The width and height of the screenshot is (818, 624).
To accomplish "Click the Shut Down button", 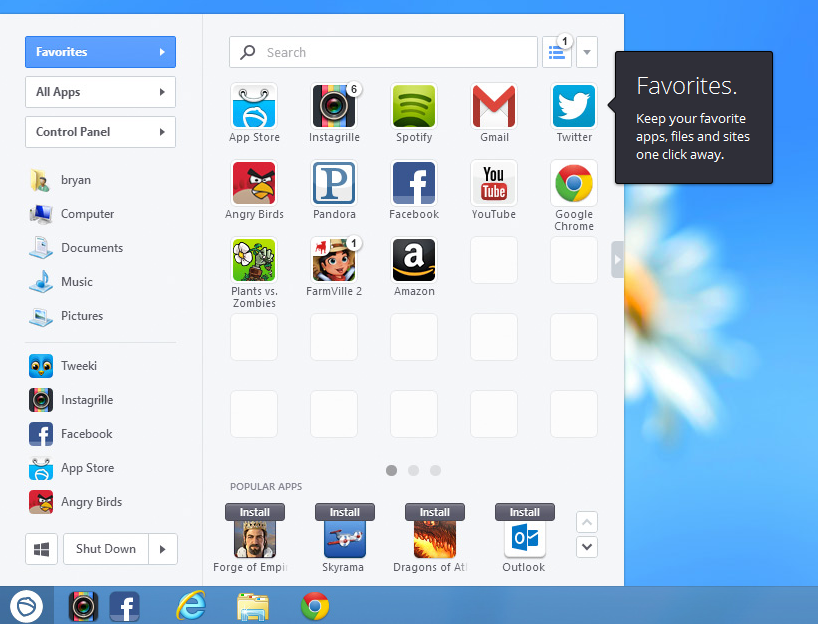I will tap(106, 548).
